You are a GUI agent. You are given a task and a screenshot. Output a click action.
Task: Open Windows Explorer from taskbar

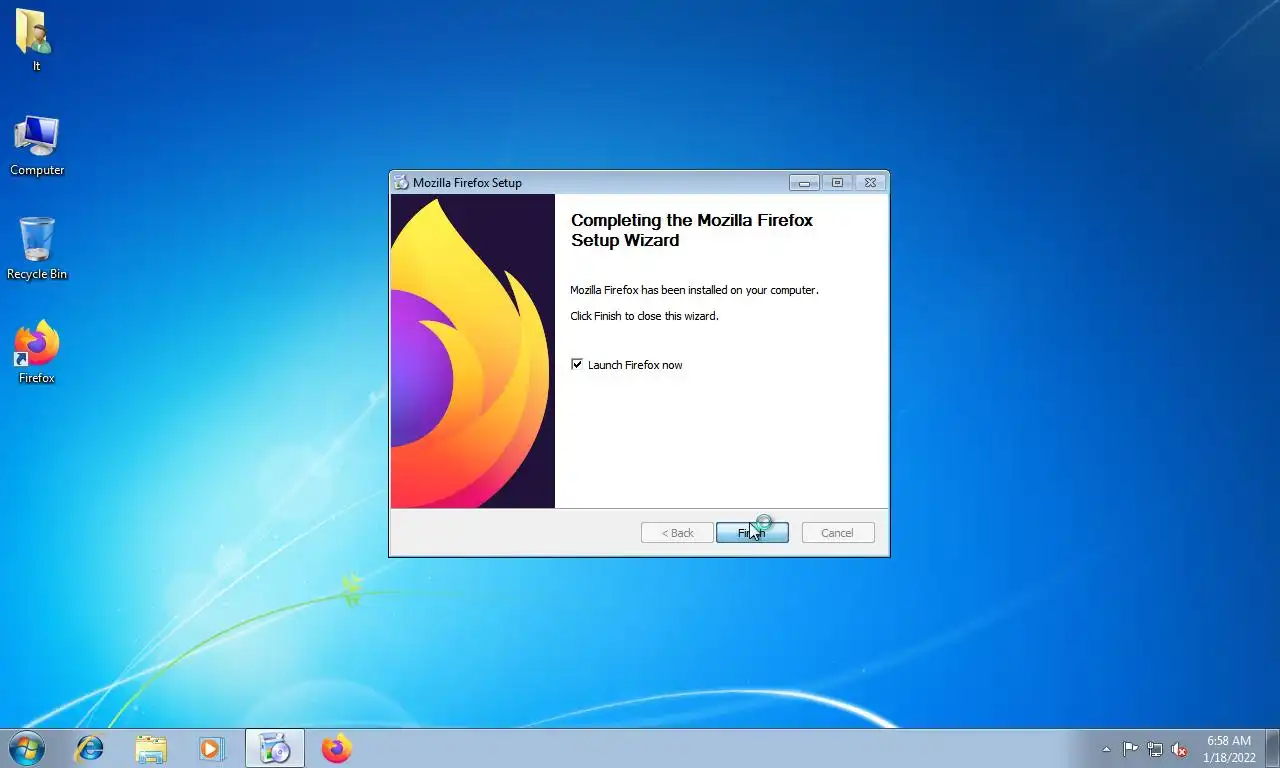click(151, 748)
